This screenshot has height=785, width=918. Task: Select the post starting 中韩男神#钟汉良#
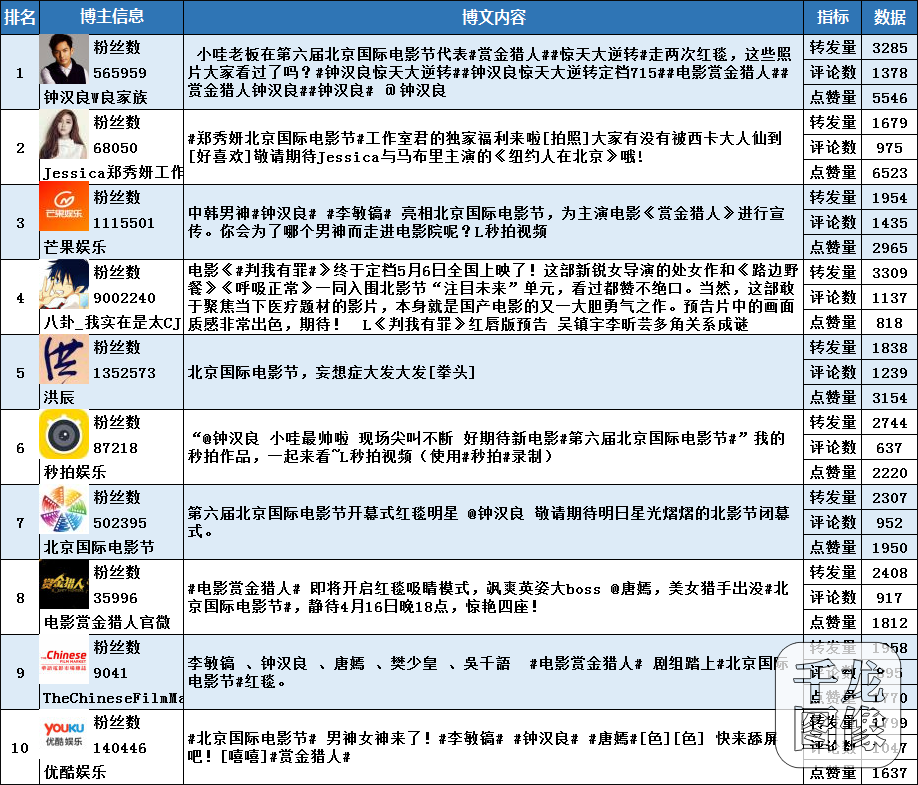(x=486, y=222)
